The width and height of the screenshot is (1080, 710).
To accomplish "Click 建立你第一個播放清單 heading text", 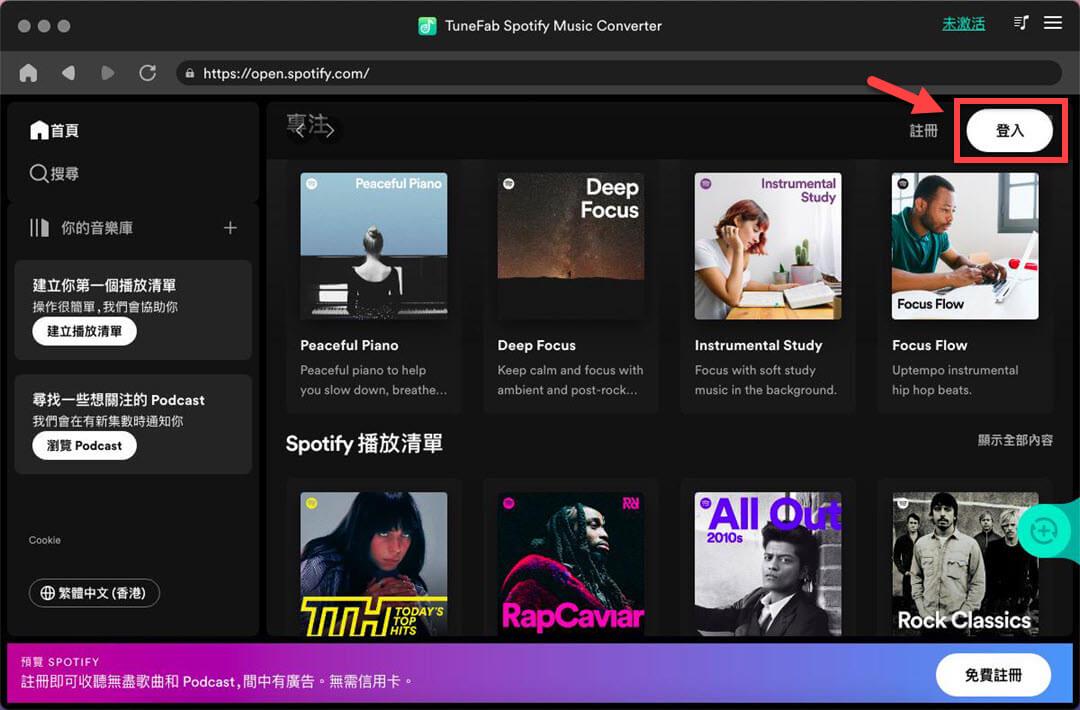I will (104, 285).
